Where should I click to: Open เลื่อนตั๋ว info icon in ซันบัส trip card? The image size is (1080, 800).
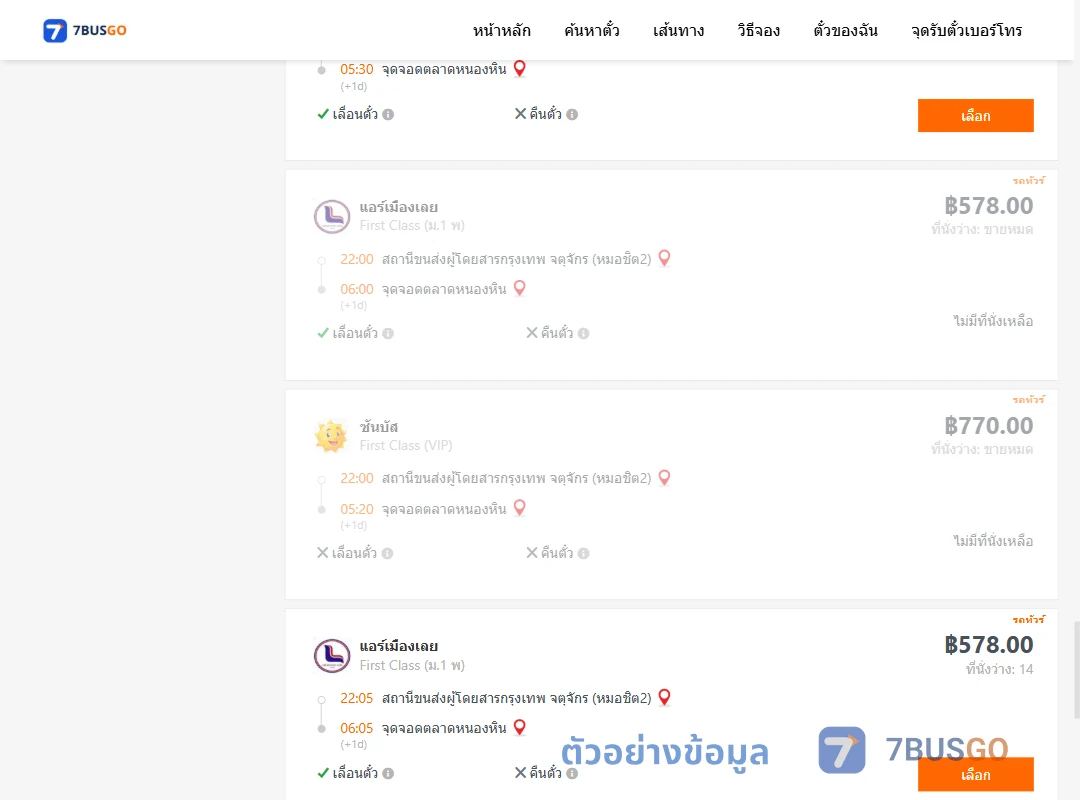388,553
